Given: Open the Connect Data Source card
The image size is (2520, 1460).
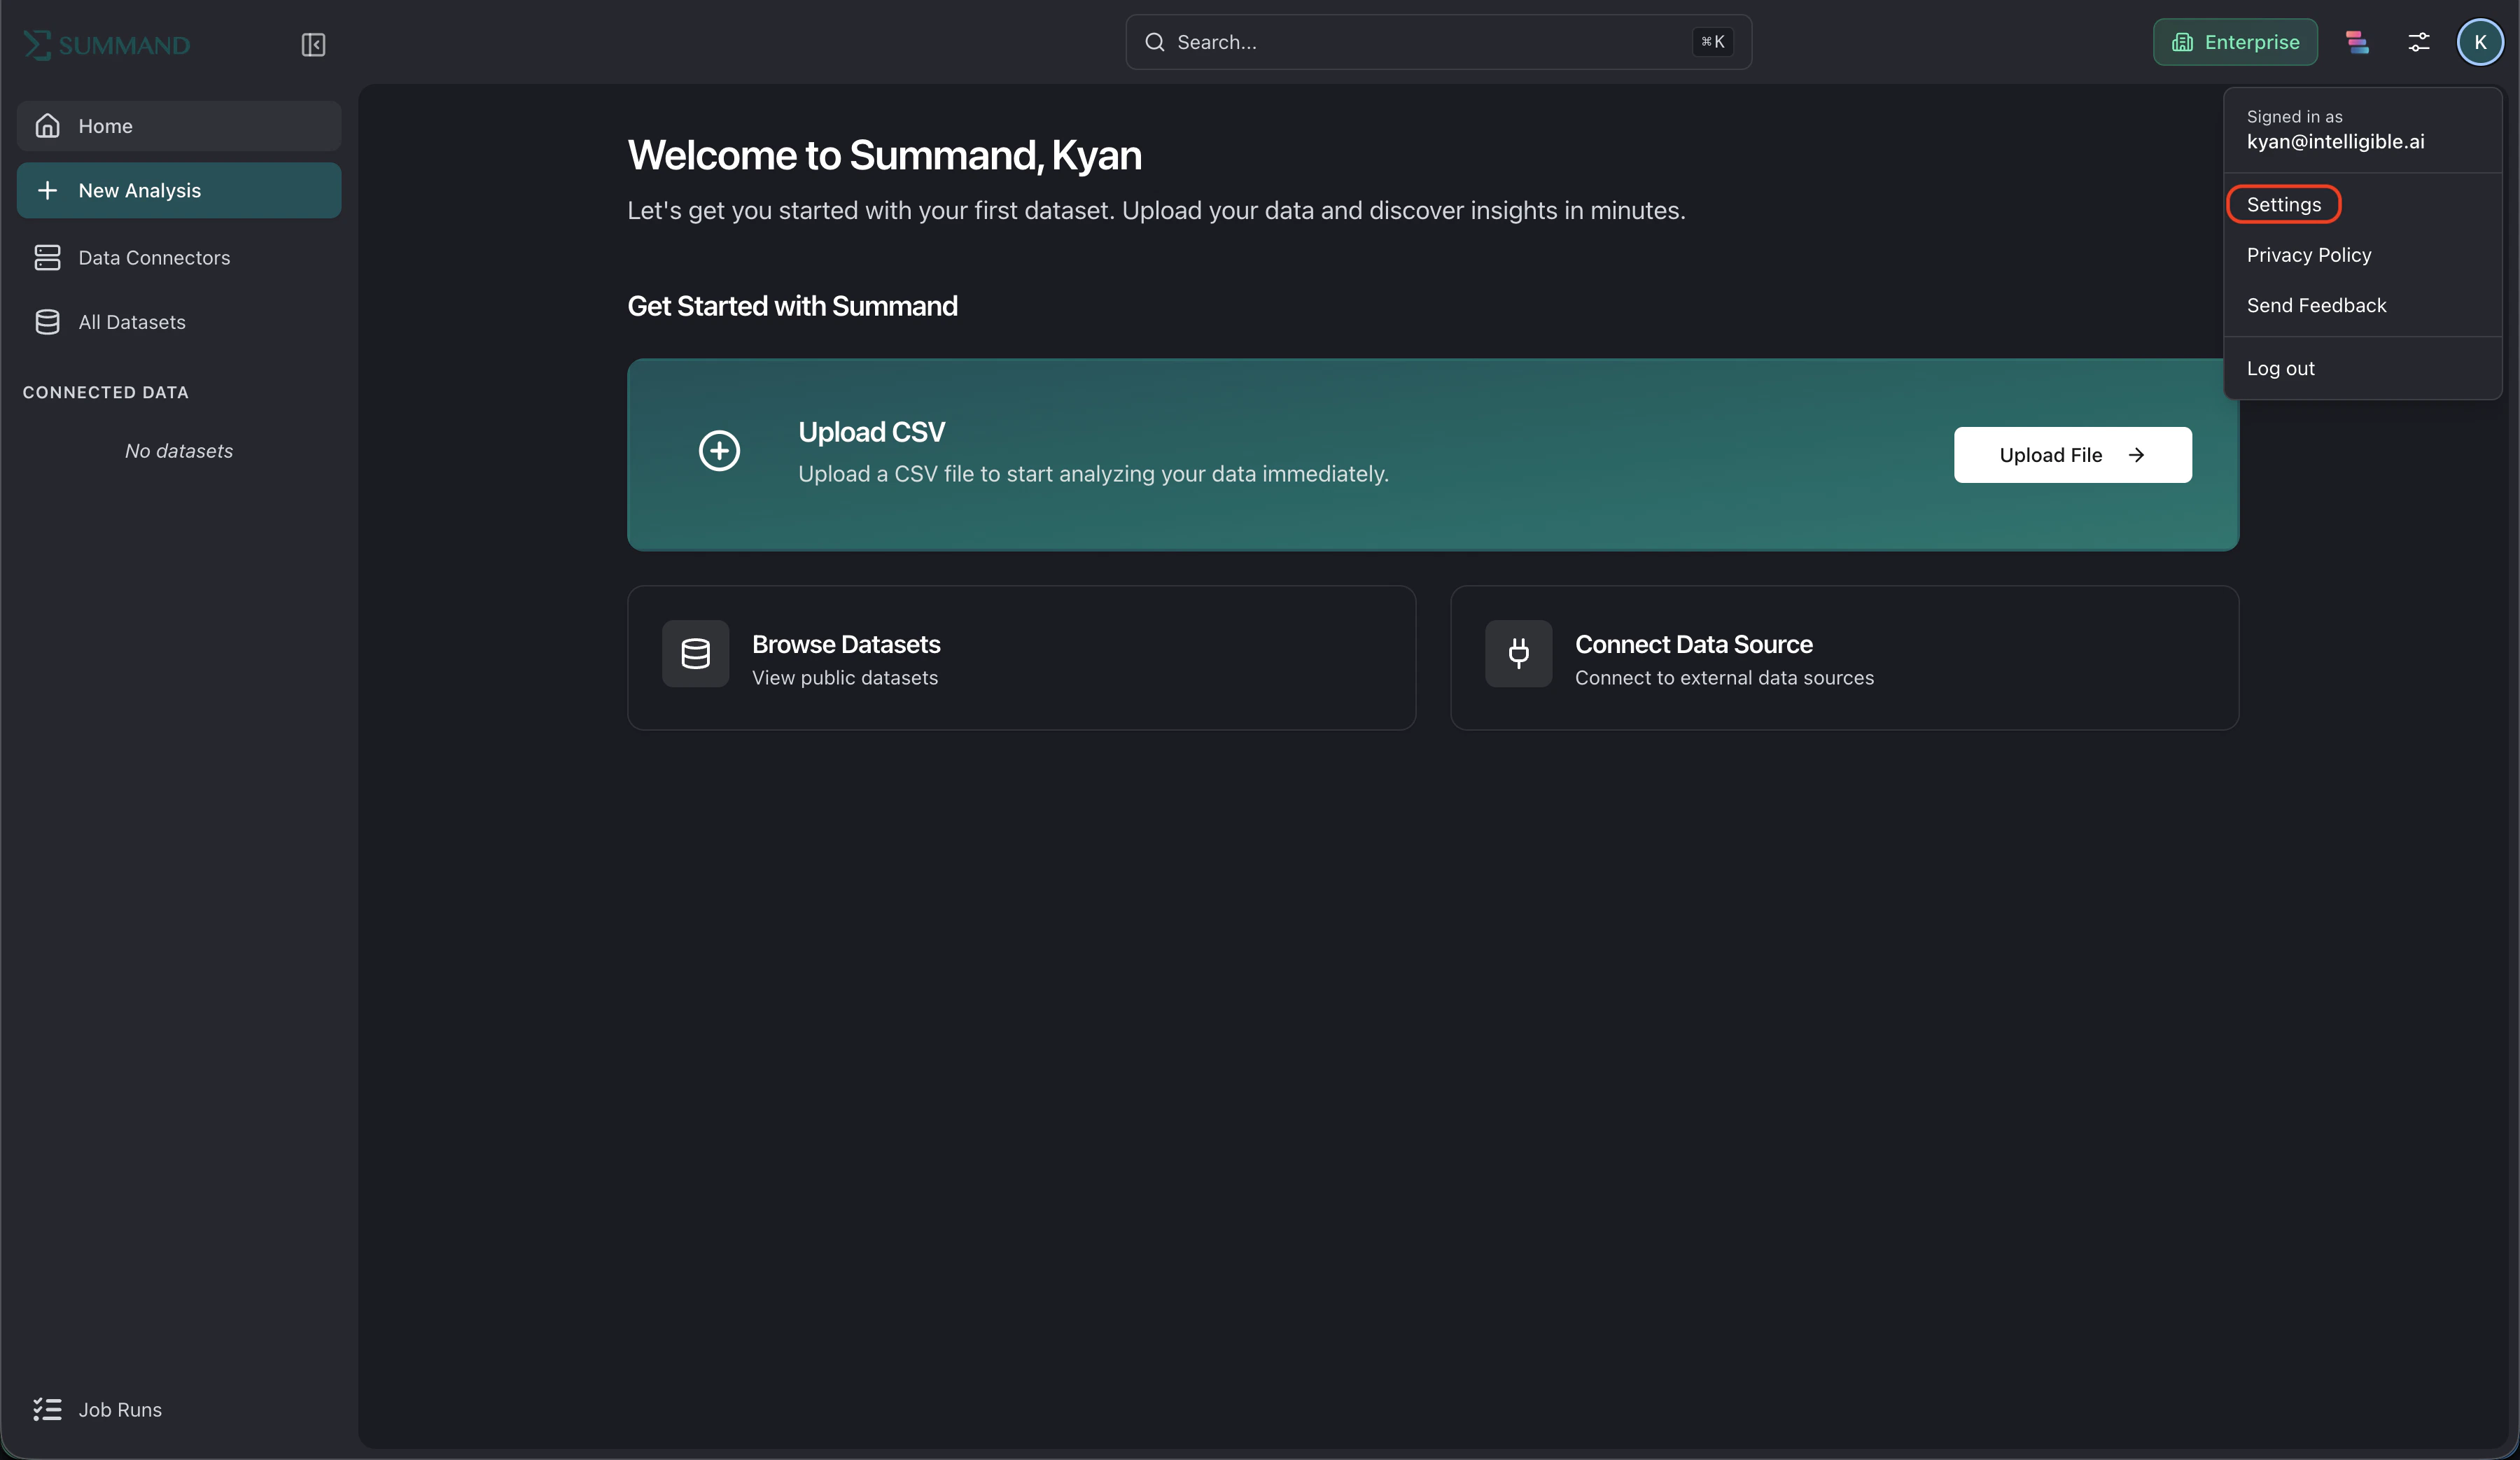Looking at the screenshot, I should 1844,658.
